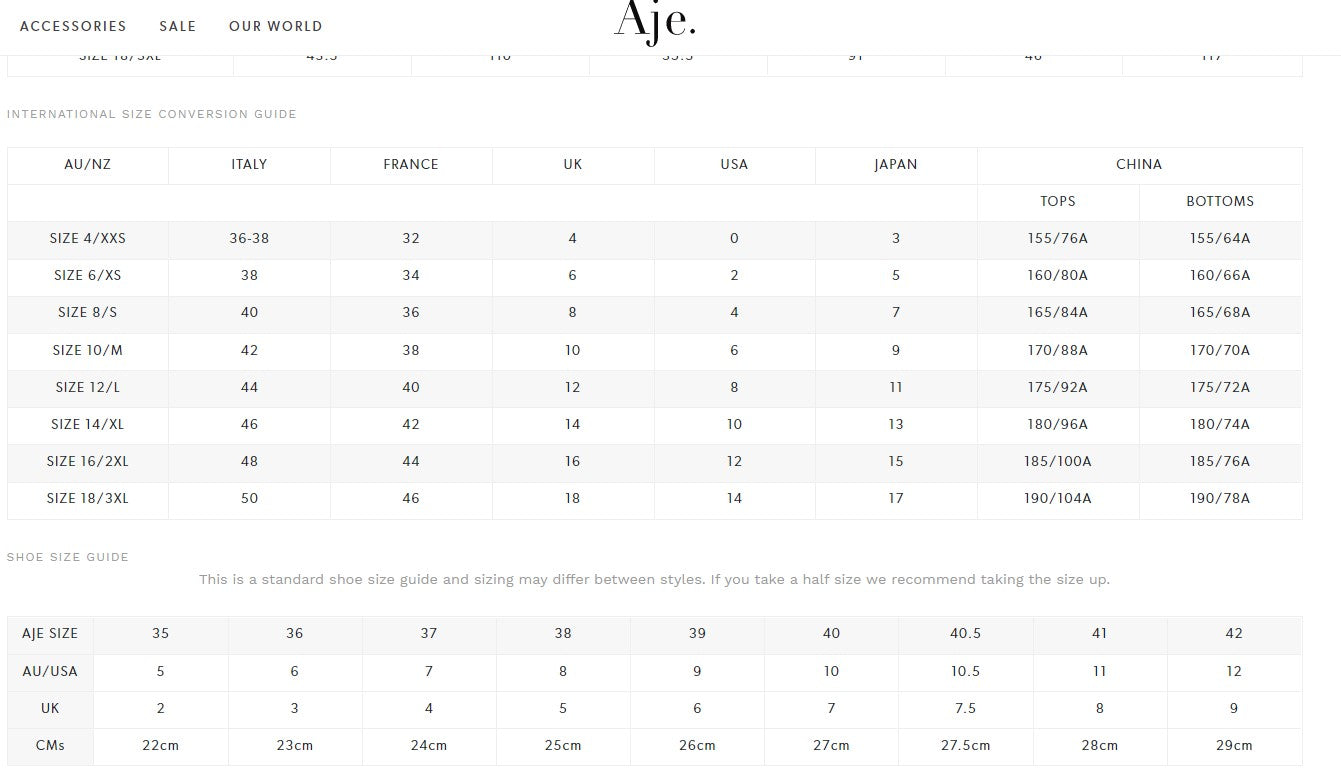
Task: Select the SIZE 4/XXS row label
Action: 88,239
